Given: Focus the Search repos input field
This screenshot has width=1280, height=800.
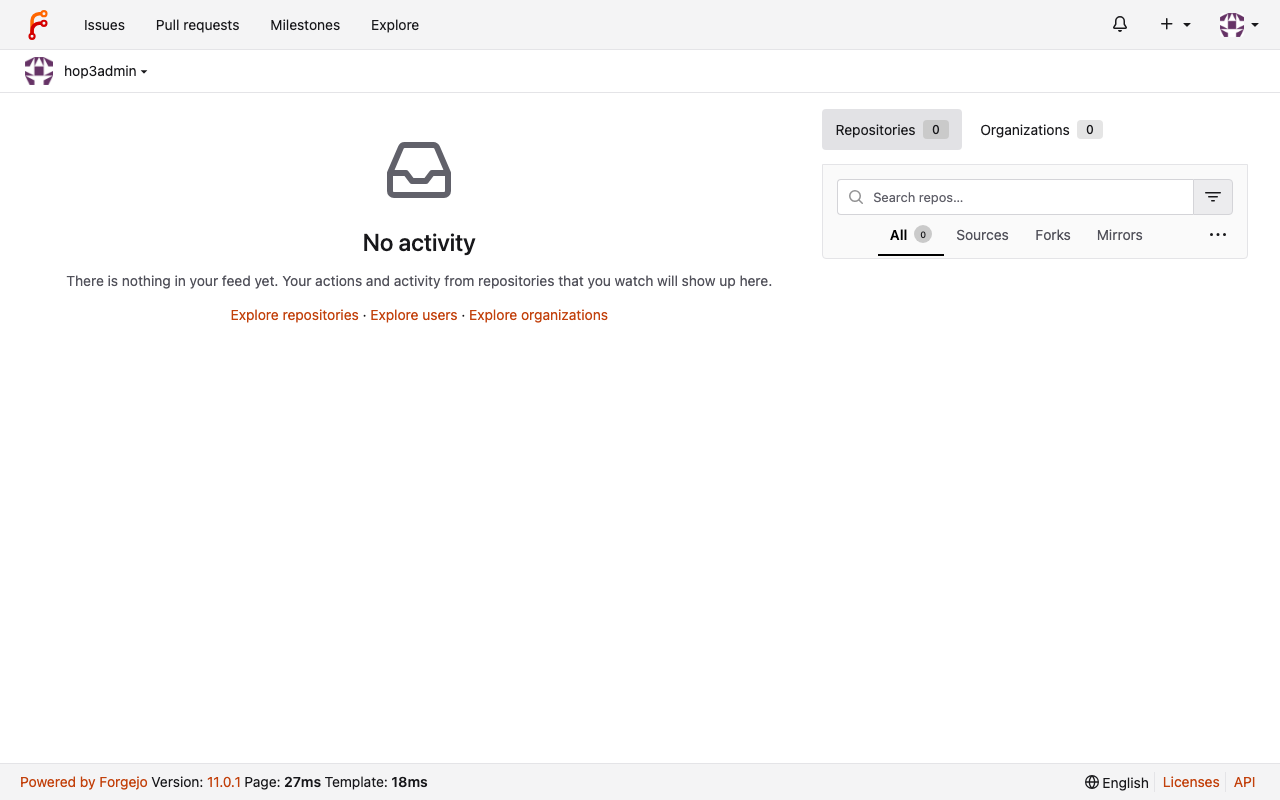Looking at the screenshot, I should (x=1015, y=197).
